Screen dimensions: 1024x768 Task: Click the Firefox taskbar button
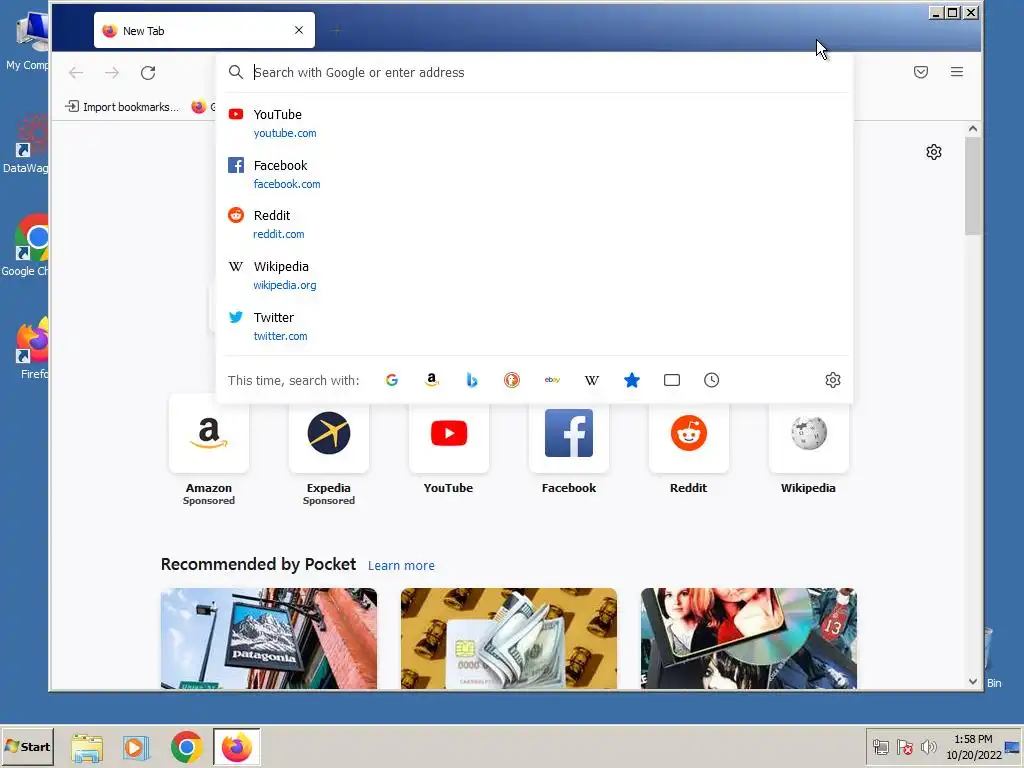237,747
